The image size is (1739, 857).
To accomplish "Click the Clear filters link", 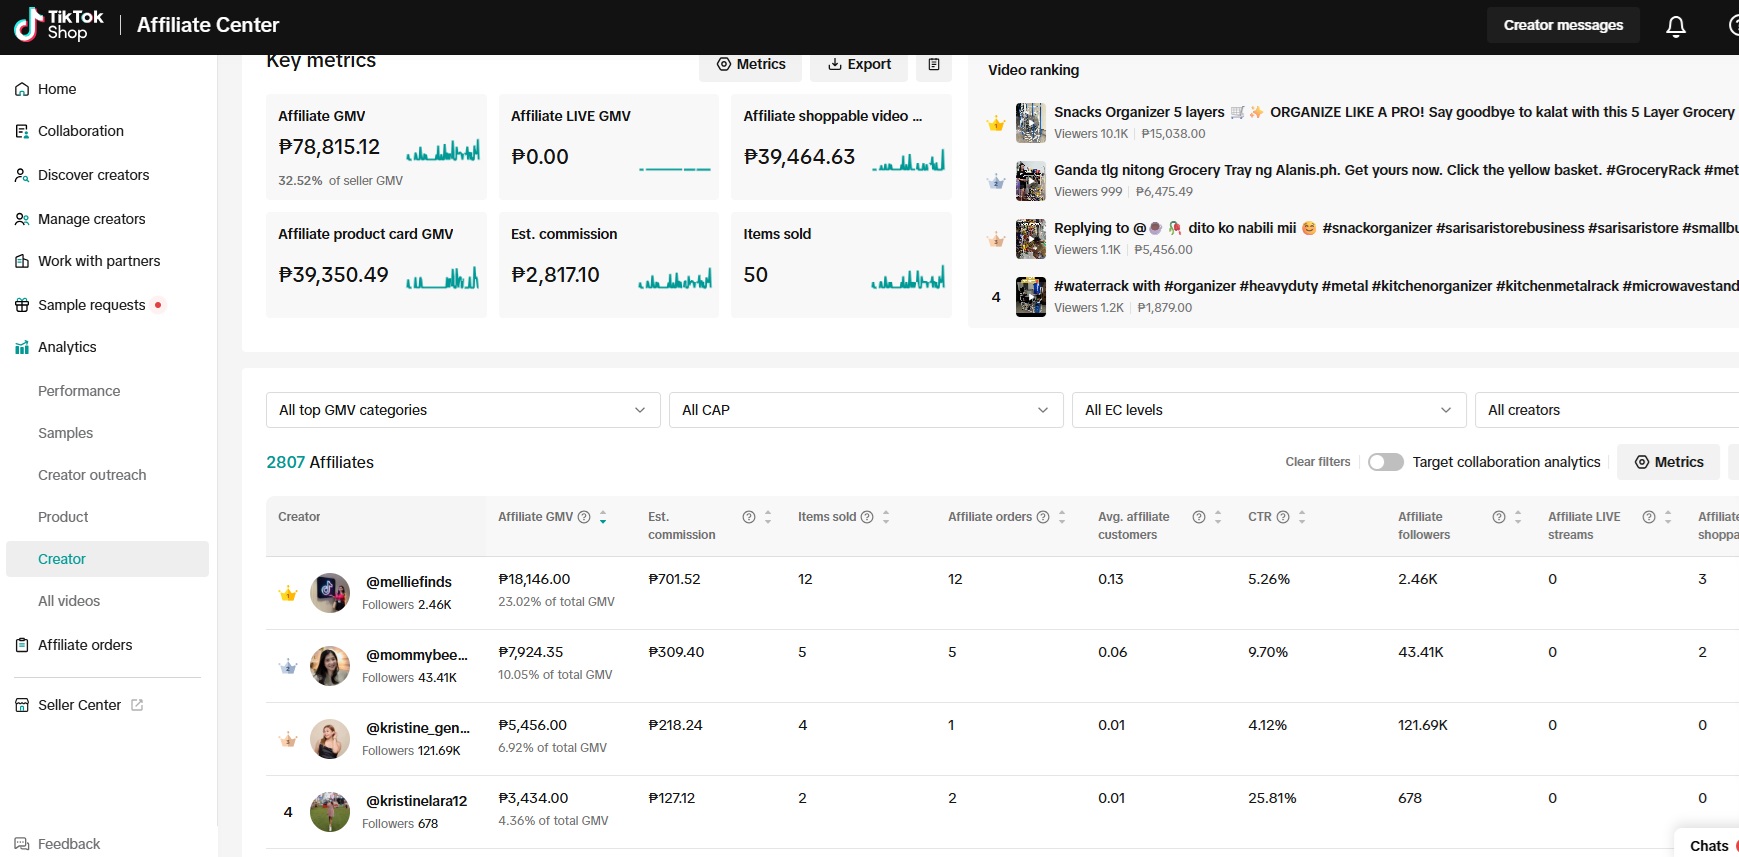I will [x=1318, y=462].
